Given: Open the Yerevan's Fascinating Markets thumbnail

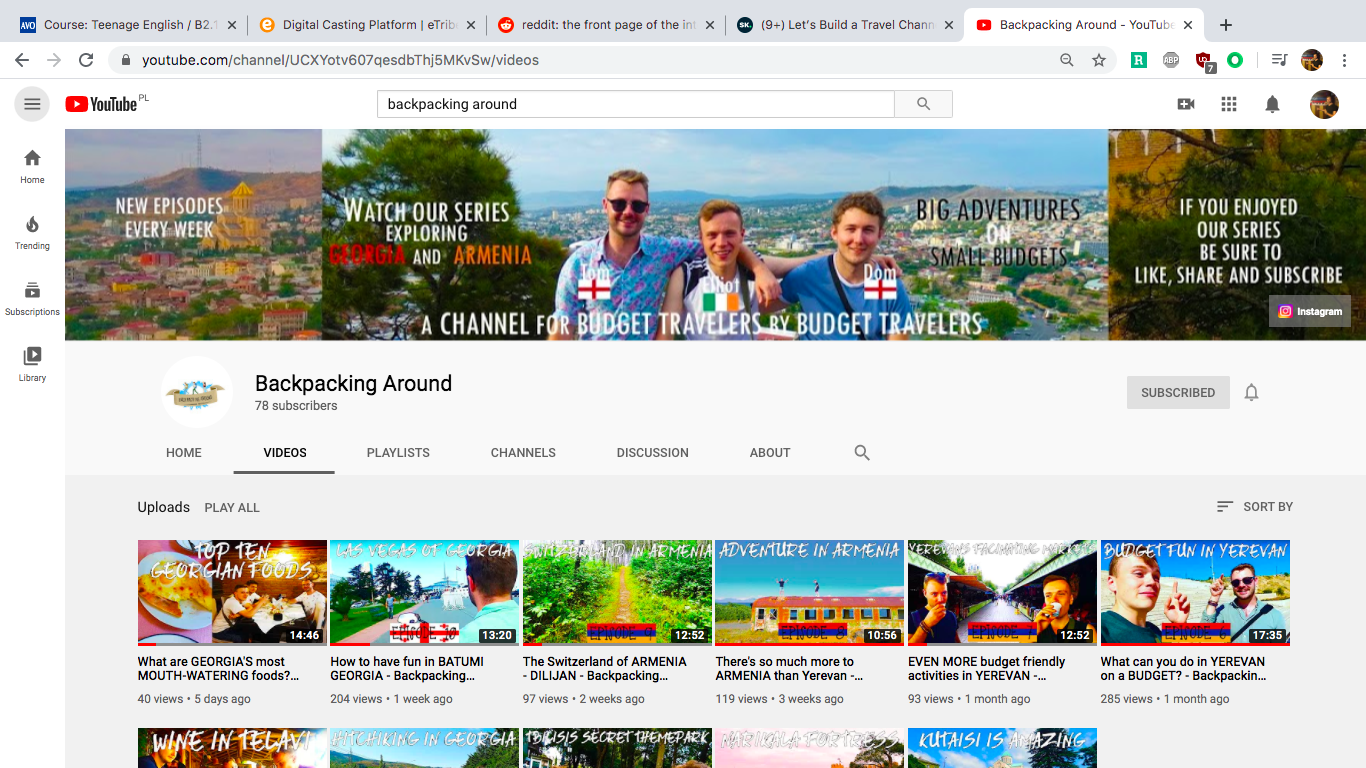Looking at the screenshot, I should (1003, 593).
